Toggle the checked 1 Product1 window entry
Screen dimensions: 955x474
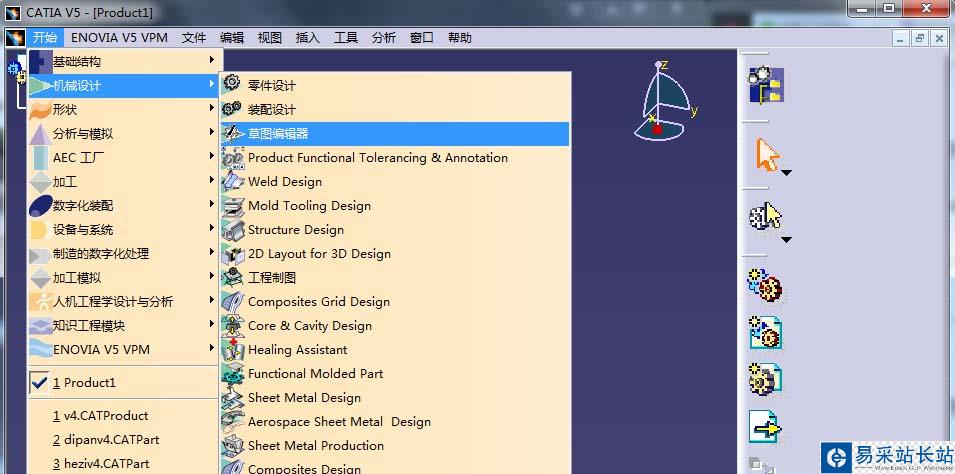tap(123, 383)
